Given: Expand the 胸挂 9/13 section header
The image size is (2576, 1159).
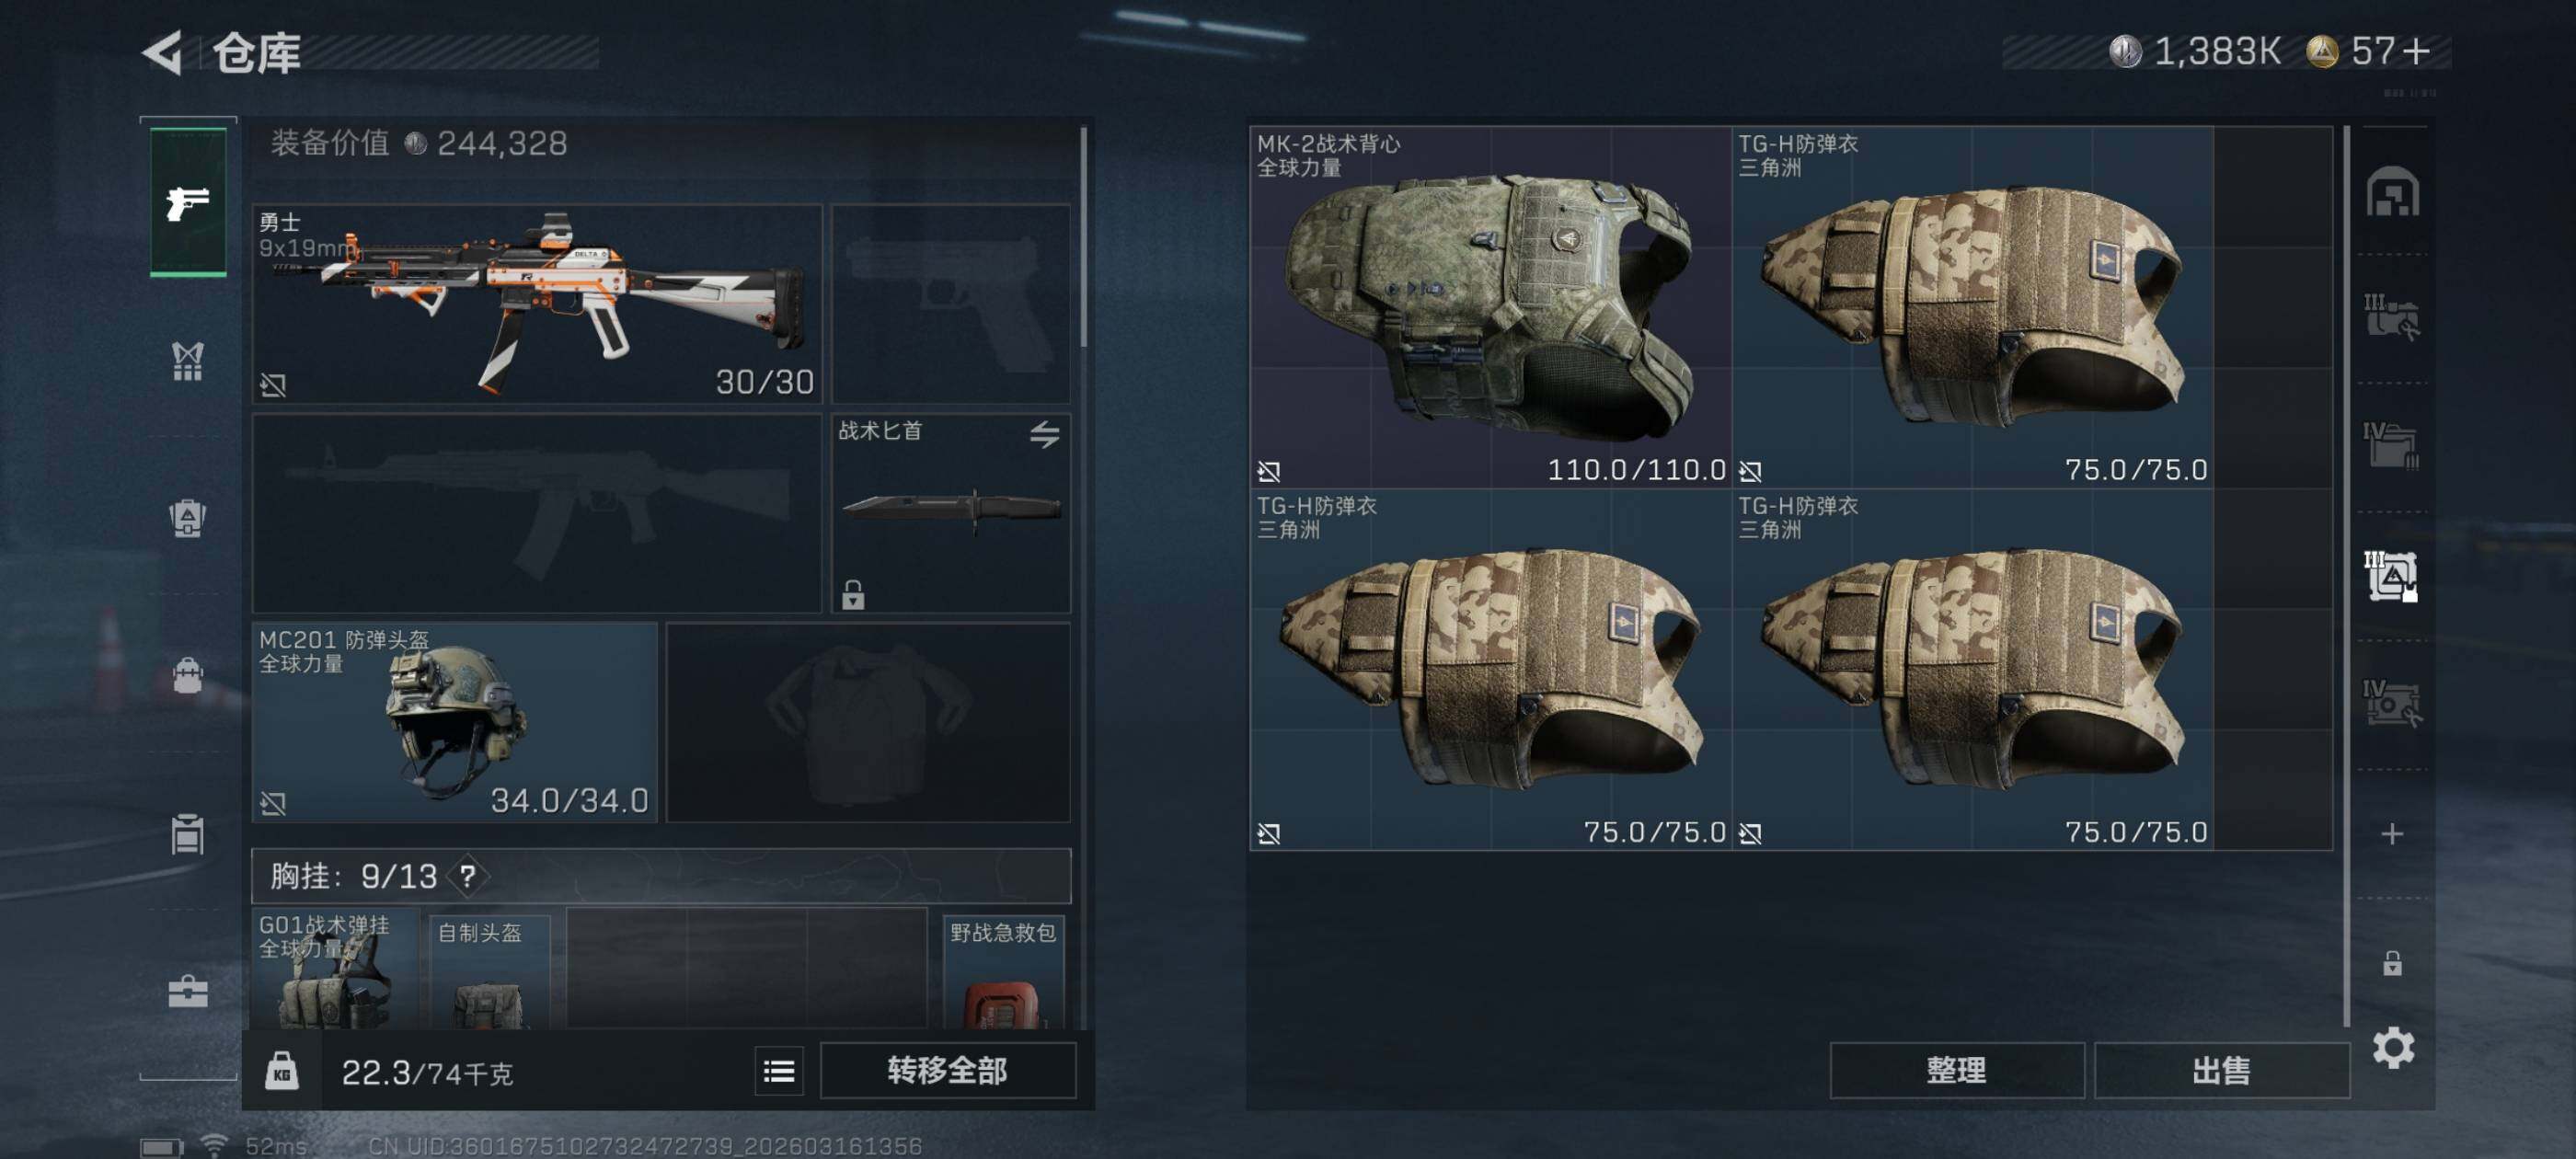Looking at the screenshot, I should 661,876.
